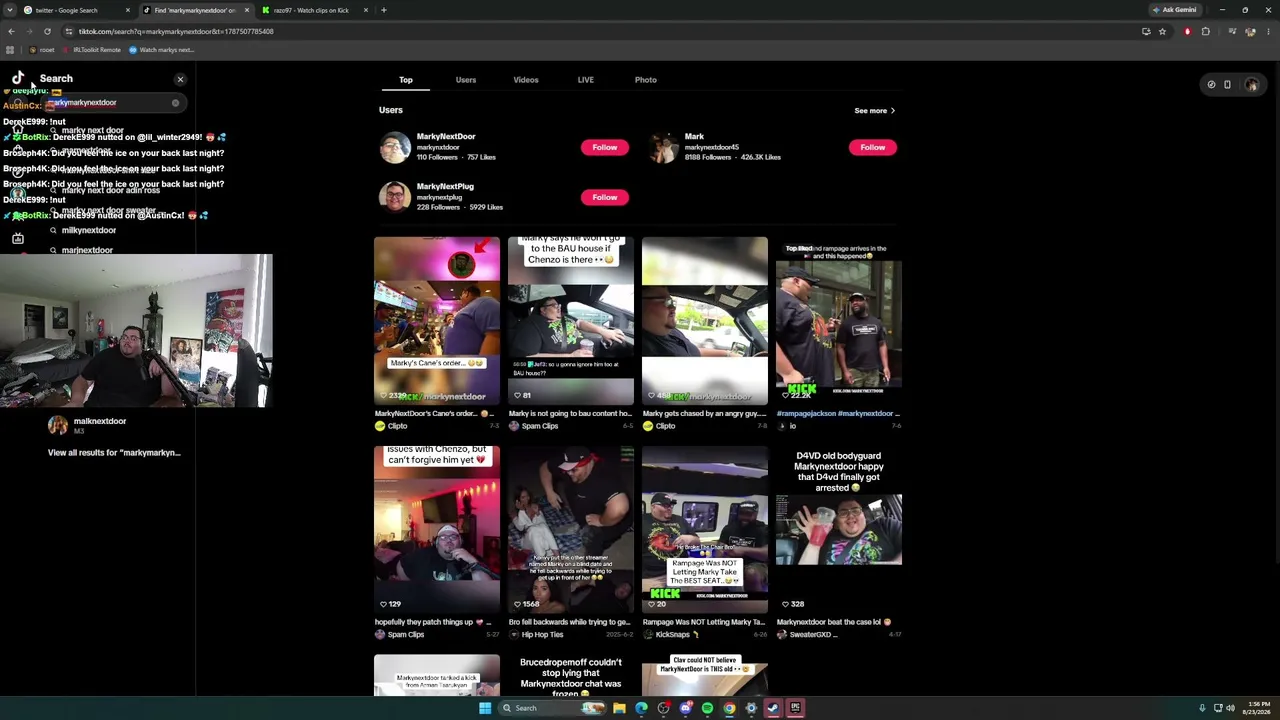
Task: Close the twitter Google Search tab
Action: pyautogui.click(x=127, y=10)
